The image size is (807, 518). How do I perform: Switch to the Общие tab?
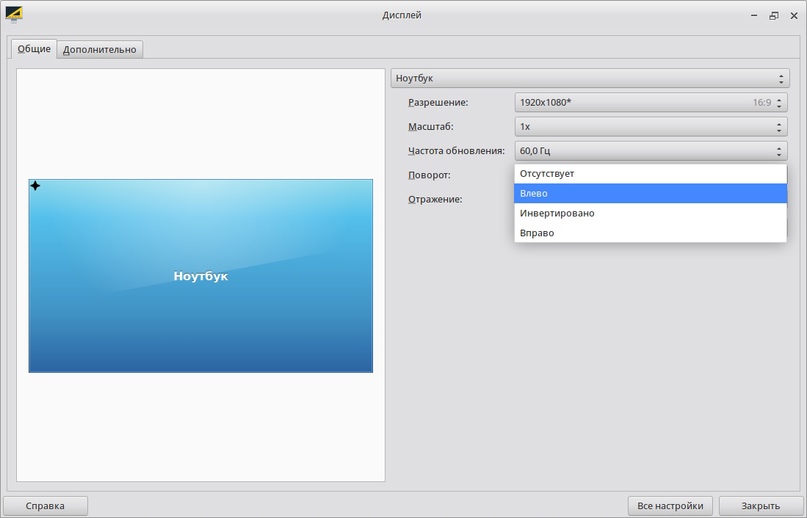coord(33,49)
